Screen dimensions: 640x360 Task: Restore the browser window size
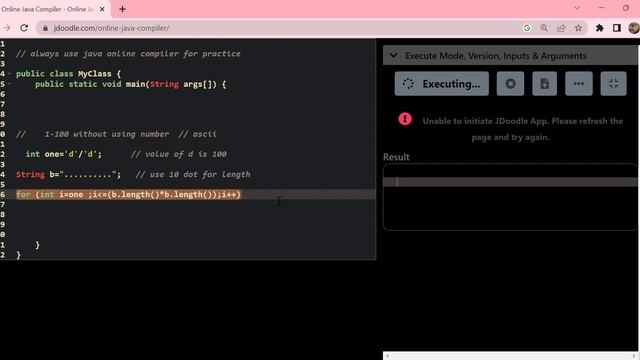coord(626,8)
